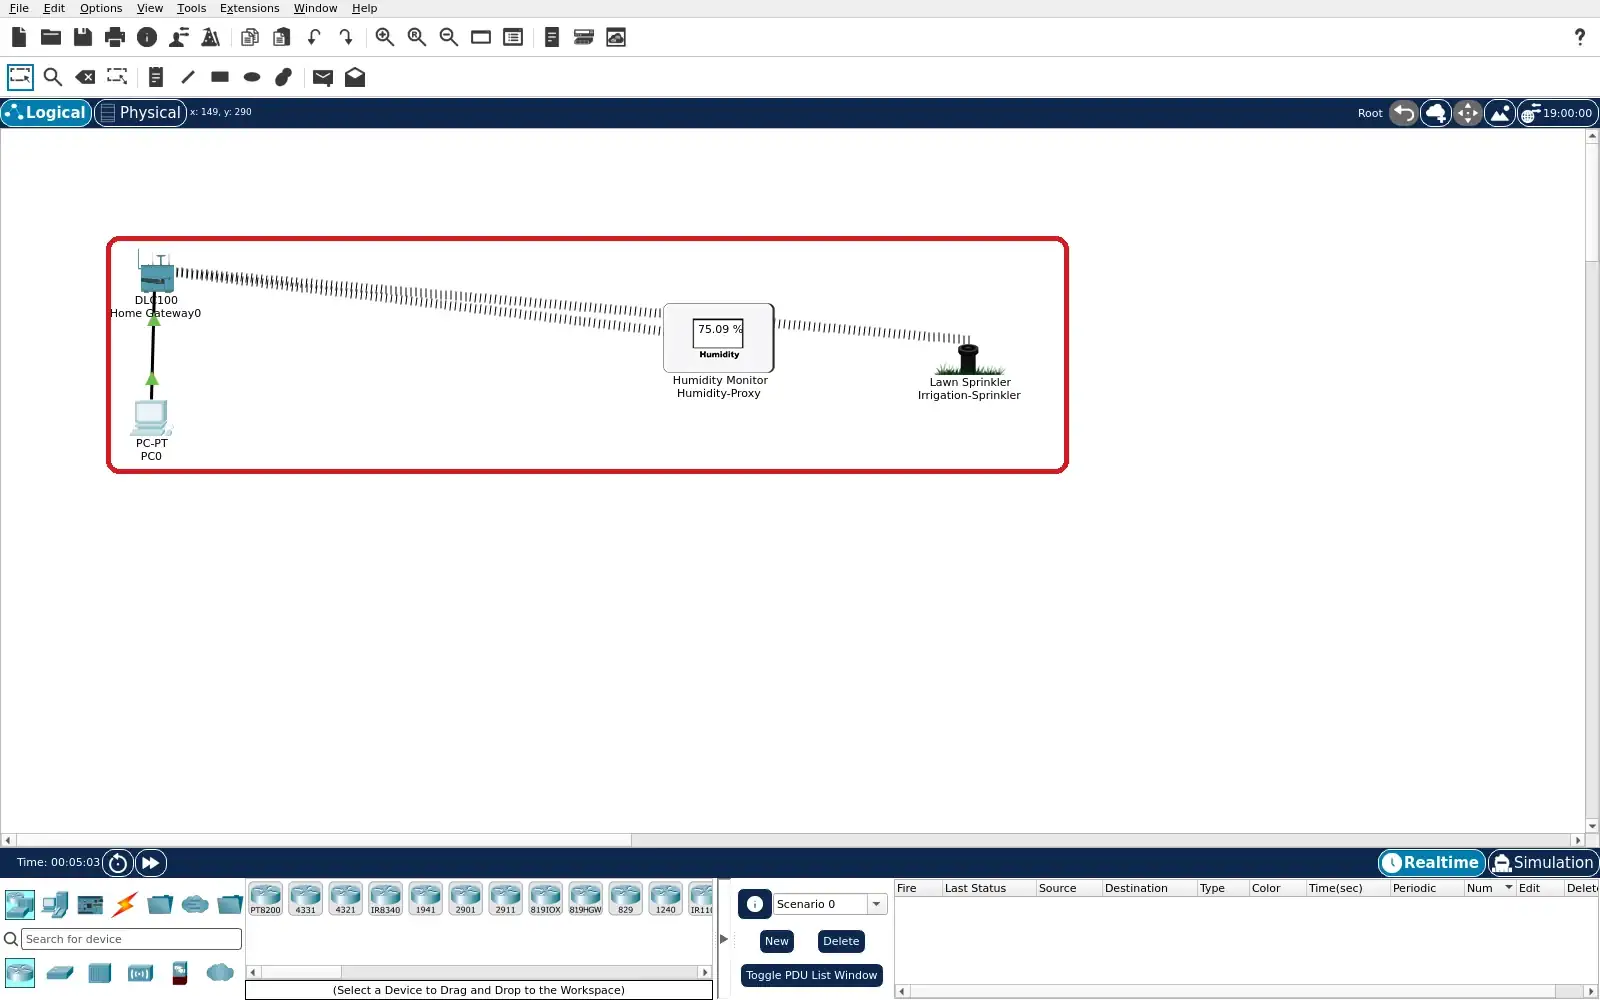
Task: Open the File menu
Action: [19, 8]
